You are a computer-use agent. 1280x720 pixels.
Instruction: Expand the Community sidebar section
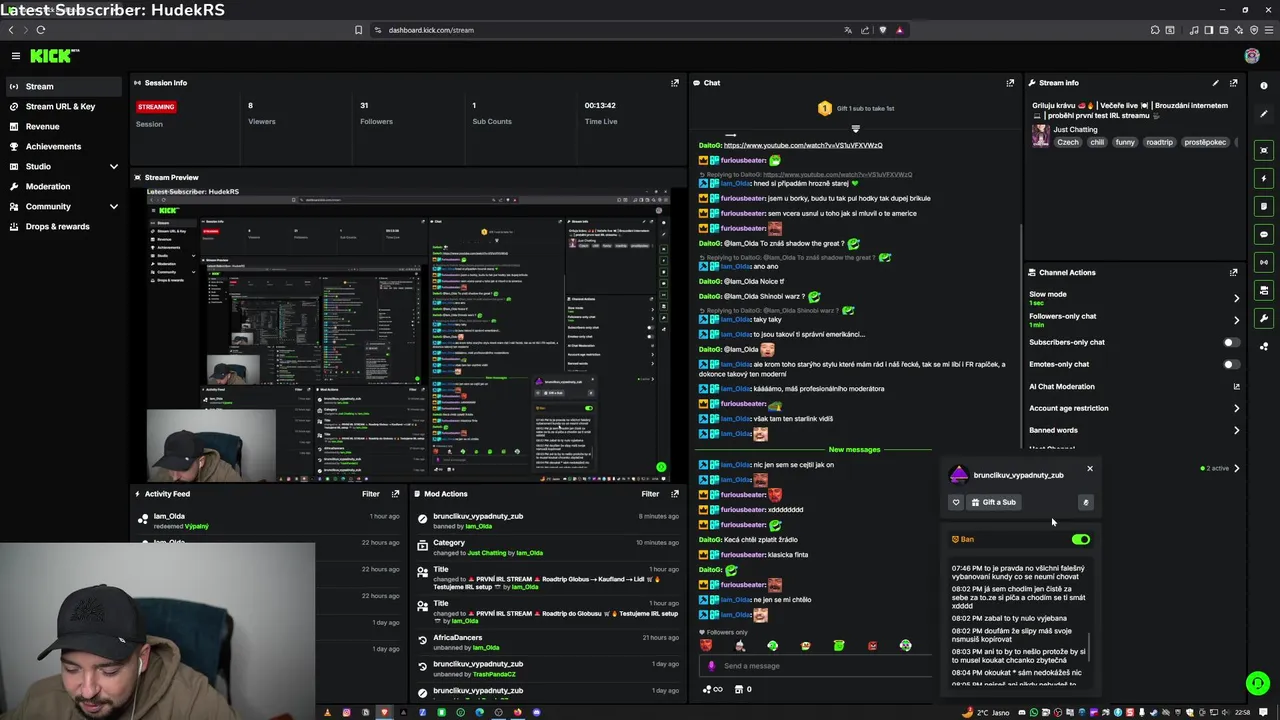(113, 206)
